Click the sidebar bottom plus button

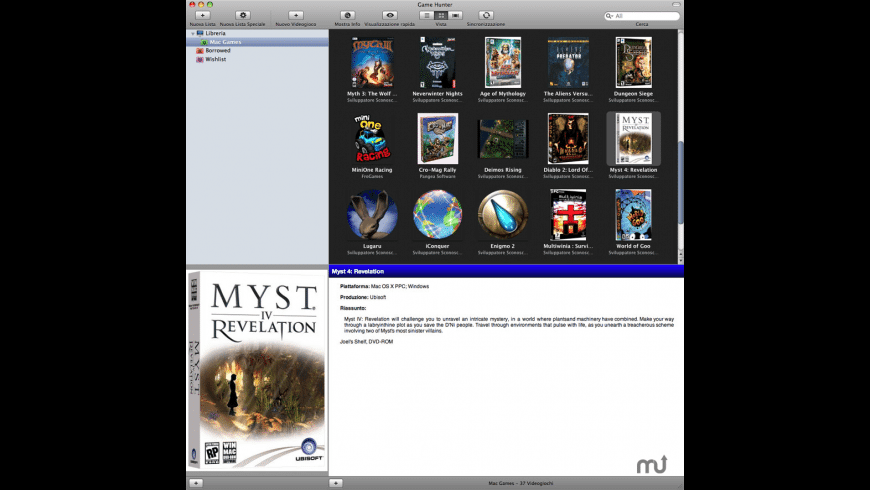click(196, 483)
